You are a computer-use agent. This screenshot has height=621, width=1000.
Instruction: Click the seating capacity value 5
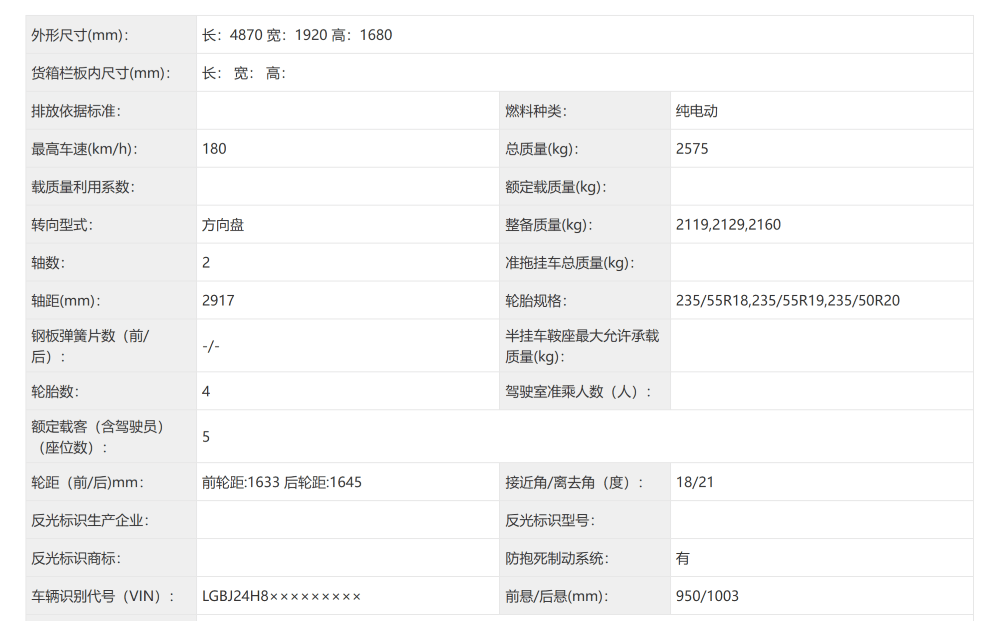pyautogui.click(x=204, y=436)
